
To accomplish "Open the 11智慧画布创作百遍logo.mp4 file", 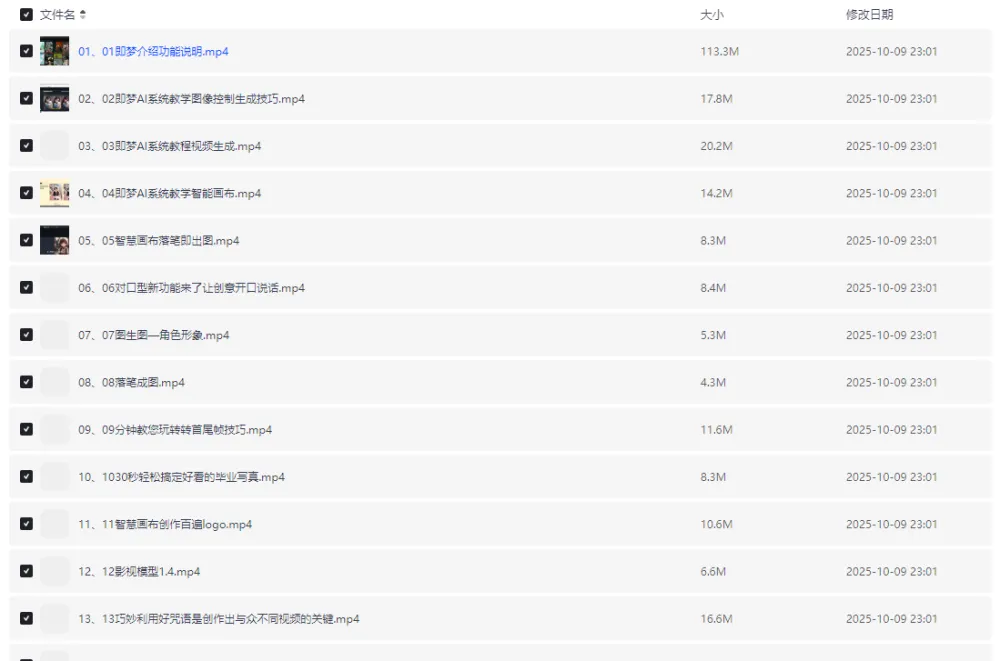I will 165,524.
